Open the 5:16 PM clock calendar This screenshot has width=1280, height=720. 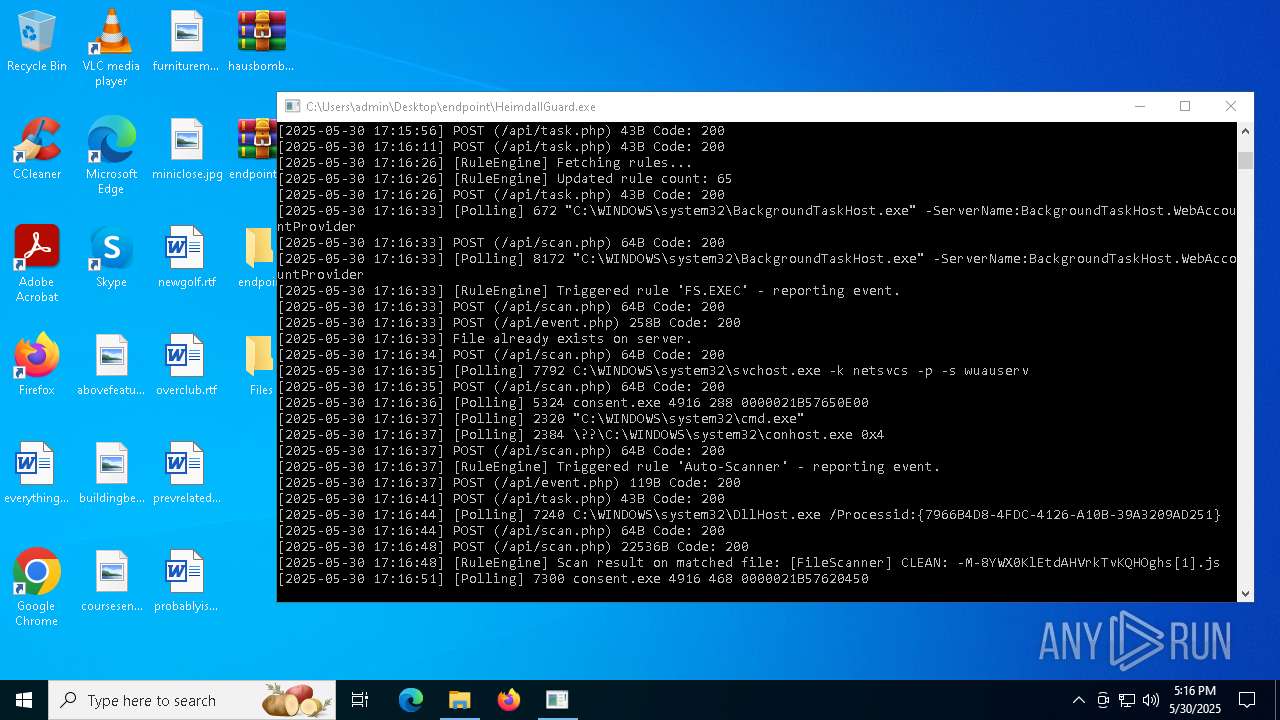pos(1196,700)
